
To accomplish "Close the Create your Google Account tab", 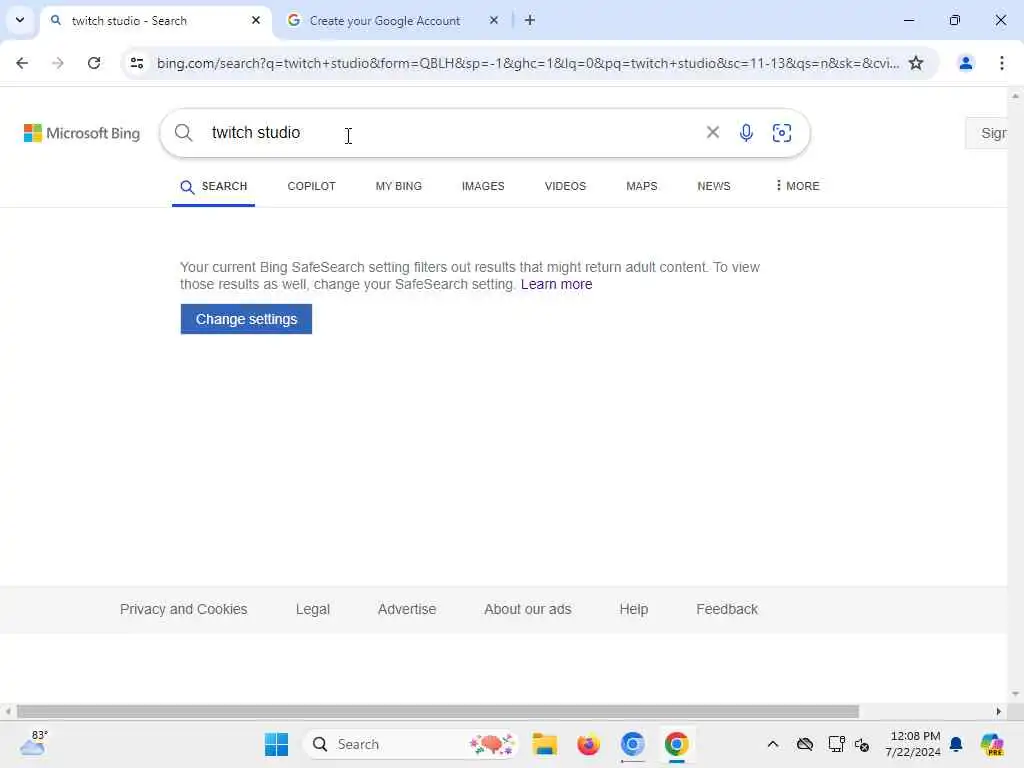I will pyautogui.click(x=494, y=20).
